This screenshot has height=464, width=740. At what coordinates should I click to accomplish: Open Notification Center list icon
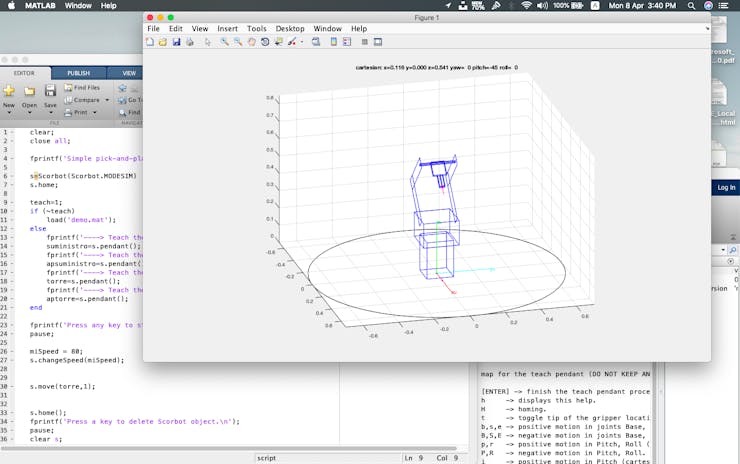tap(723, 6)
